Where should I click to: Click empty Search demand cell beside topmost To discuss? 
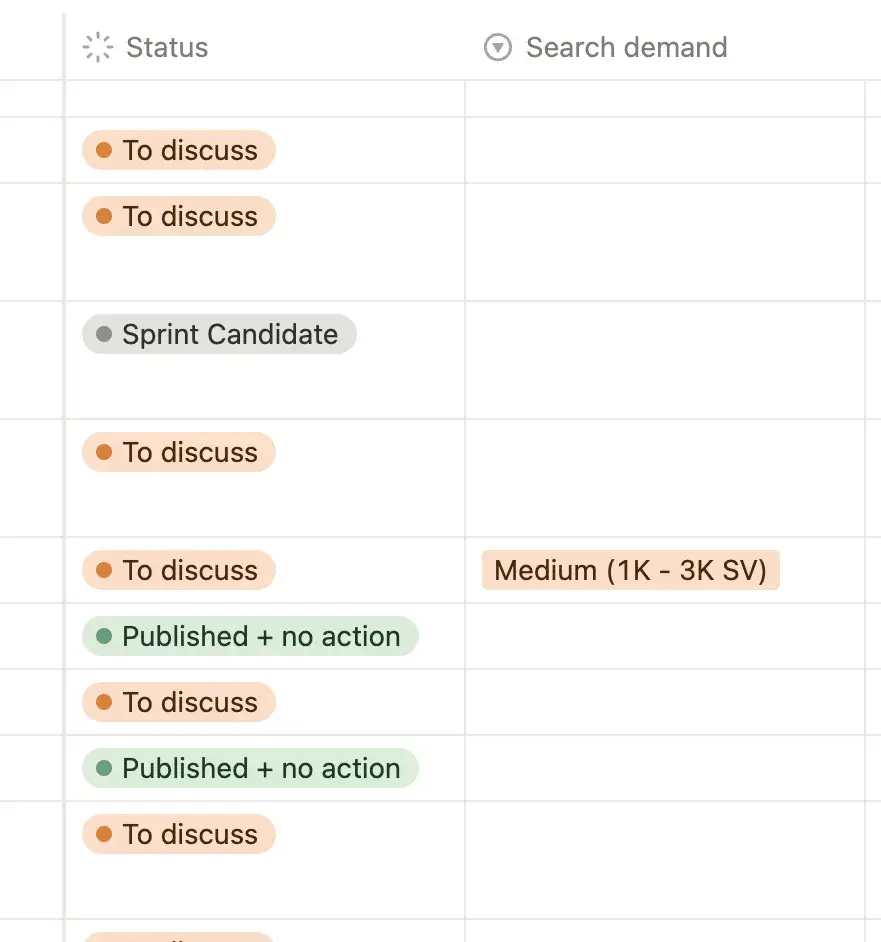(664, 151)
